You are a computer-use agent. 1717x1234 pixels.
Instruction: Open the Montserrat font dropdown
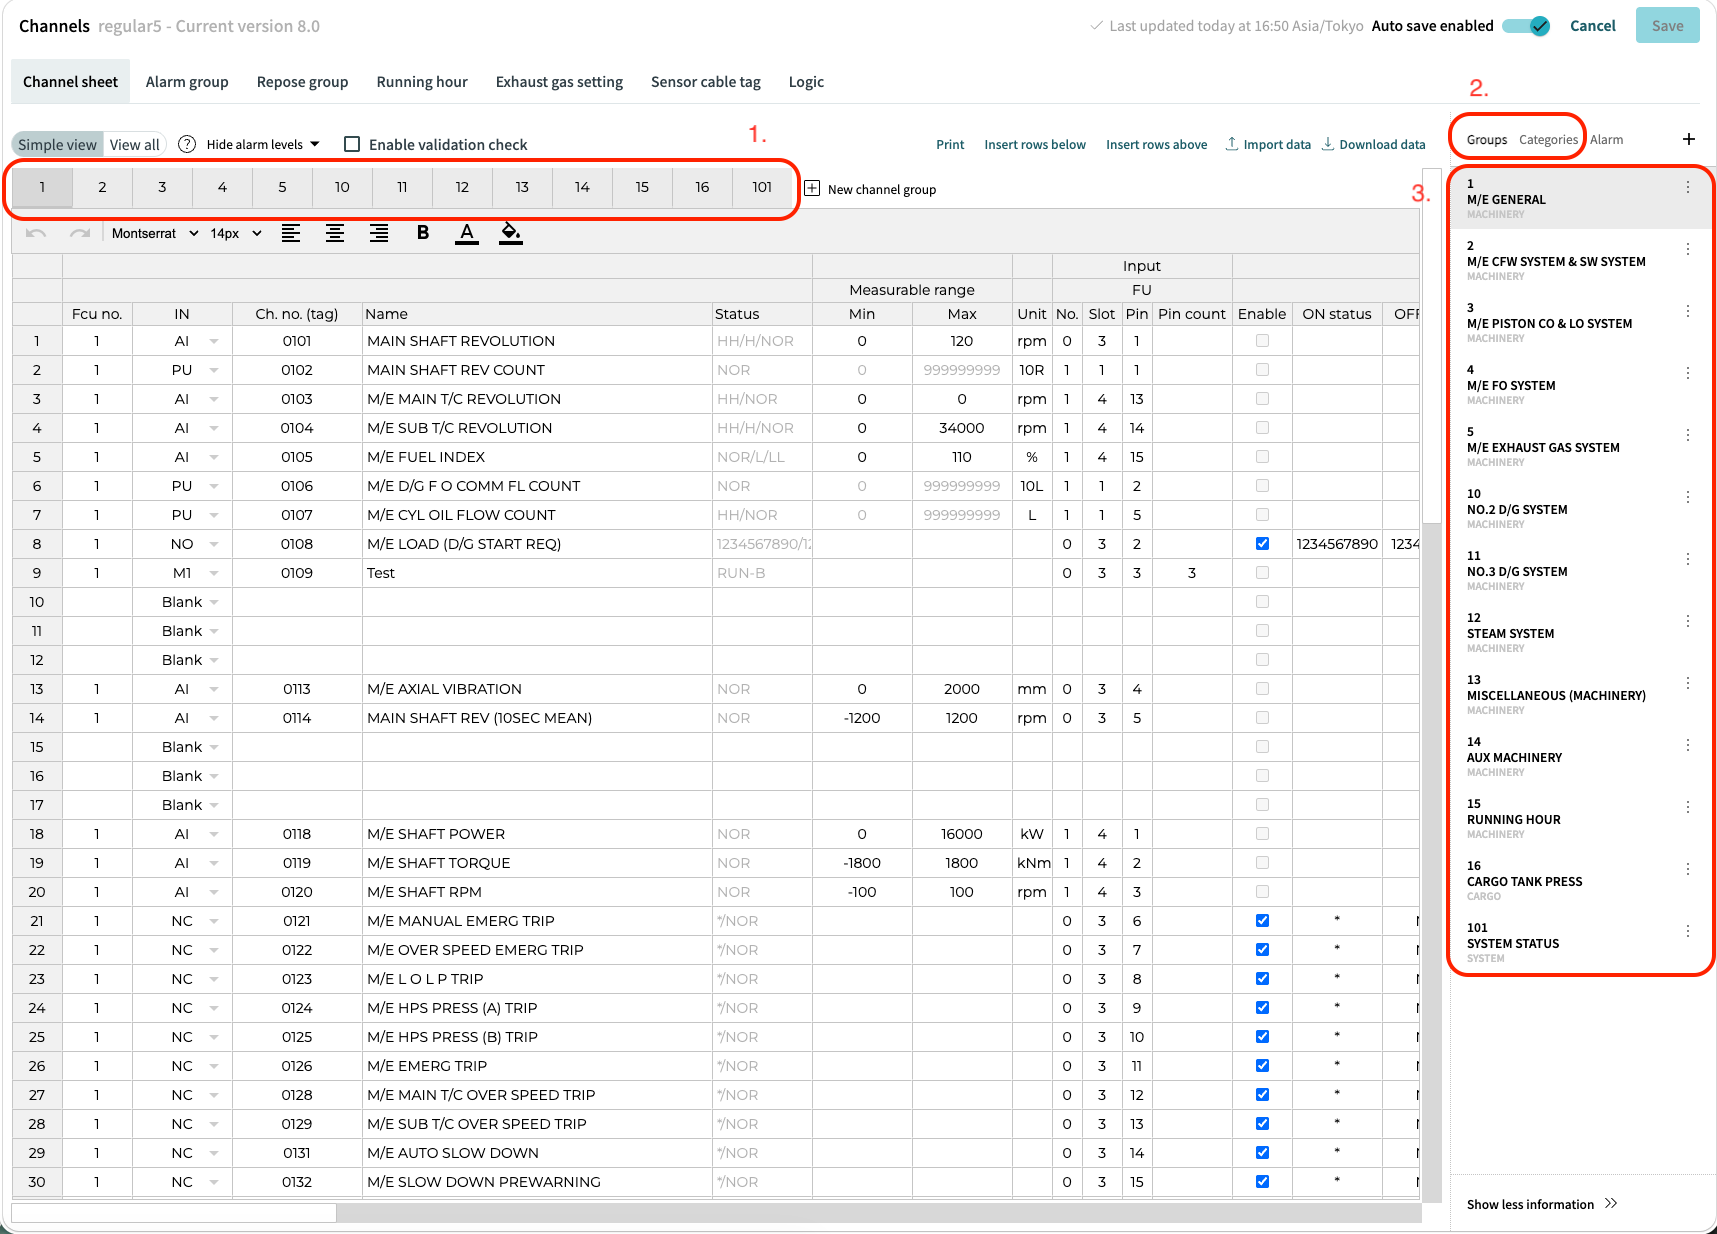point(155,233)
